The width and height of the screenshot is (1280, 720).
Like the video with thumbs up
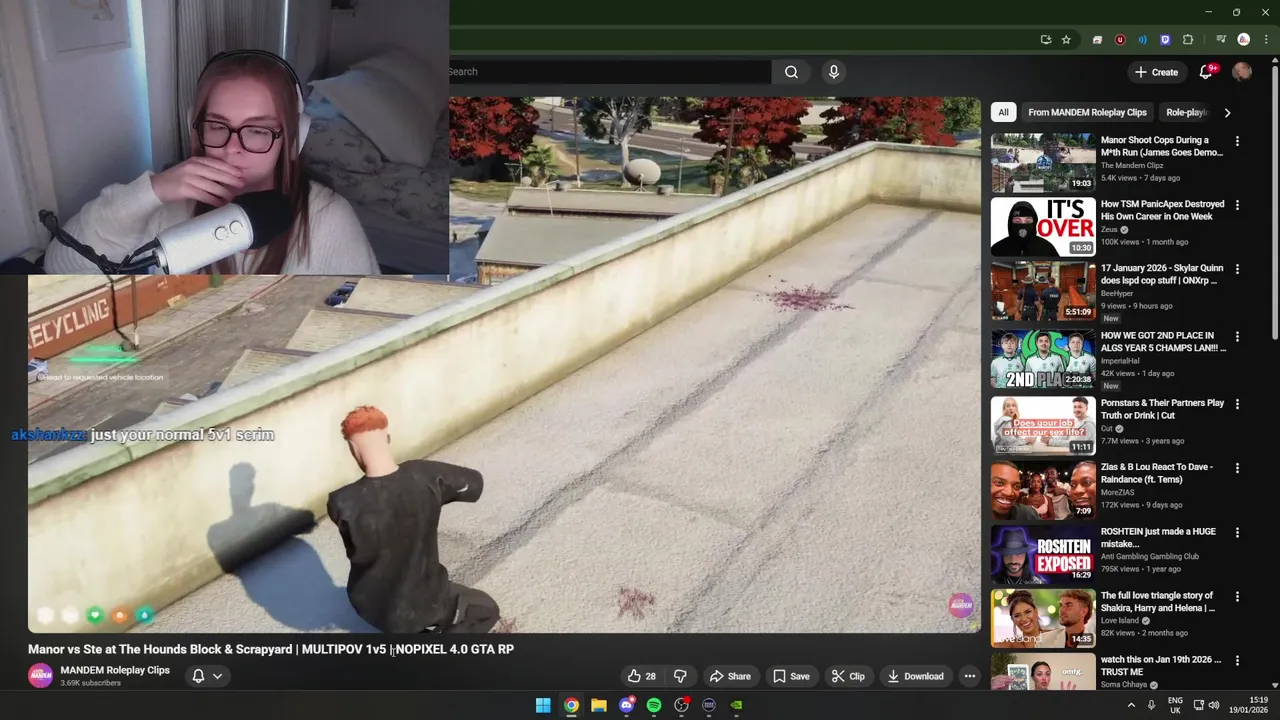(641, 676)
